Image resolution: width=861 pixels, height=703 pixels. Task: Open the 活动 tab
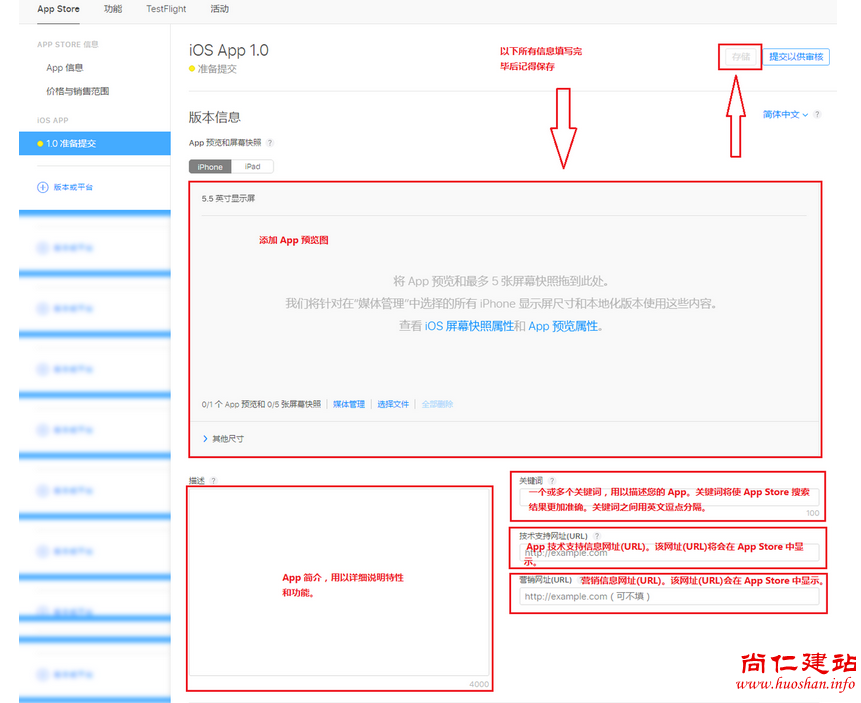tap(220, 9)
